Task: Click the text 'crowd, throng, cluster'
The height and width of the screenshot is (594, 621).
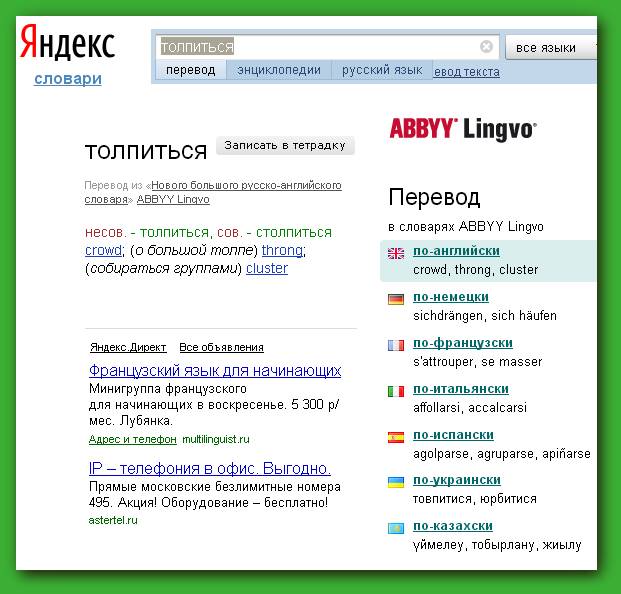Action: click(476, 270)
